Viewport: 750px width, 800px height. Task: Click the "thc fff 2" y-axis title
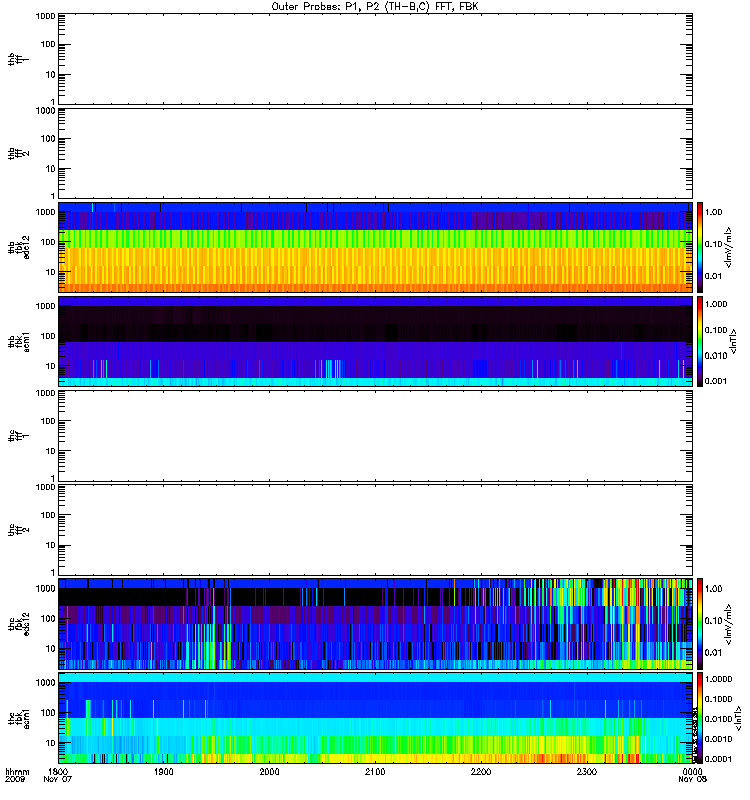18,530
